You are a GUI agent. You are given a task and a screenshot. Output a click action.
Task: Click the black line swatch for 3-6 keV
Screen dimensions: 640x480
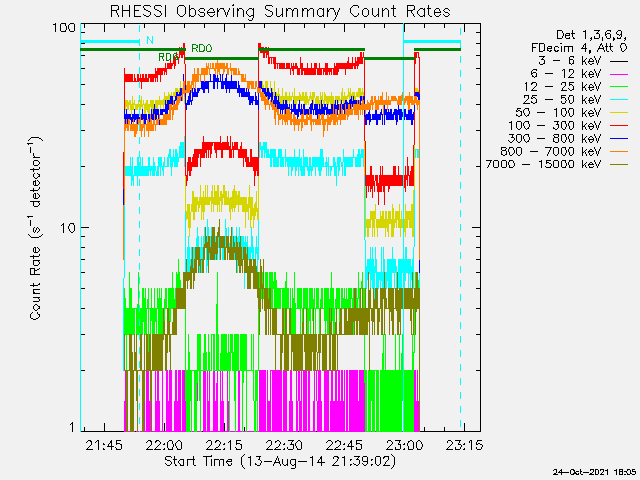click(x=619, y=62)
